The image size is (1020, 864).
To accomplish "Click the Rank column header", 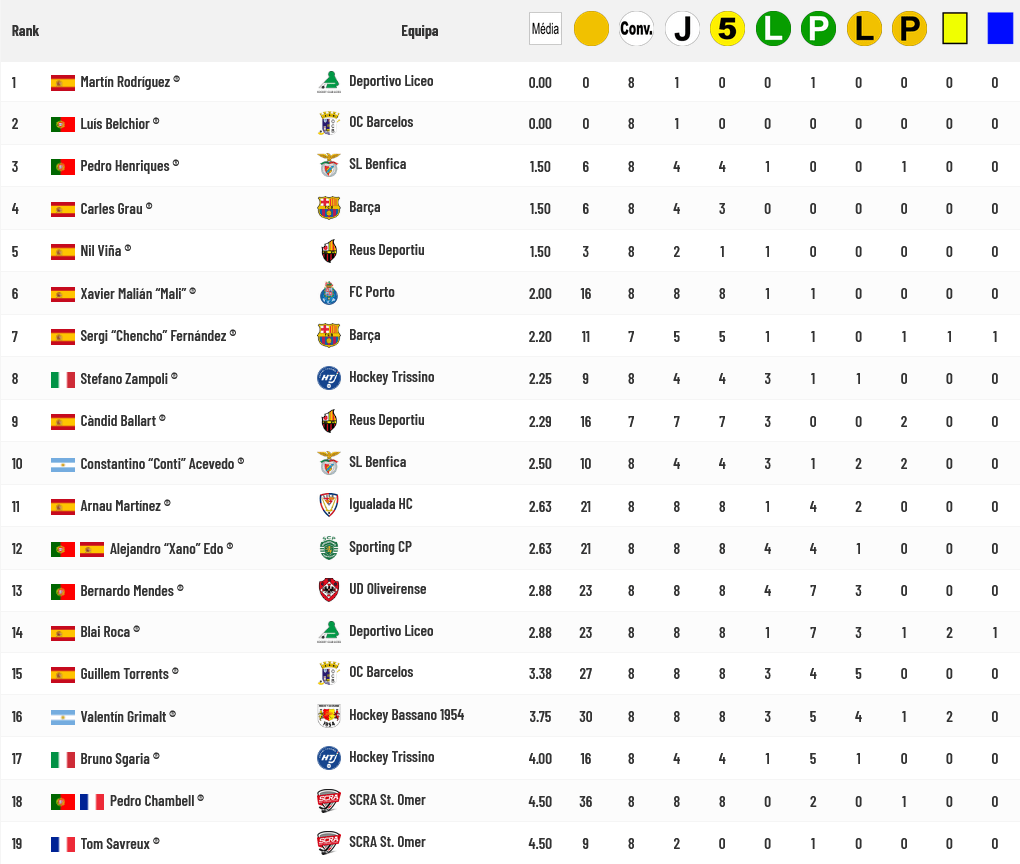I will click(25, 30).
